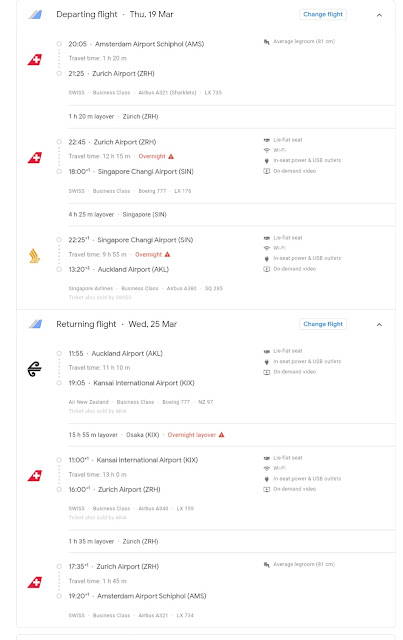Viewport: 403px width, 640px height.
Task: Collapse the Returning flight section
Action: click(379, 324)
